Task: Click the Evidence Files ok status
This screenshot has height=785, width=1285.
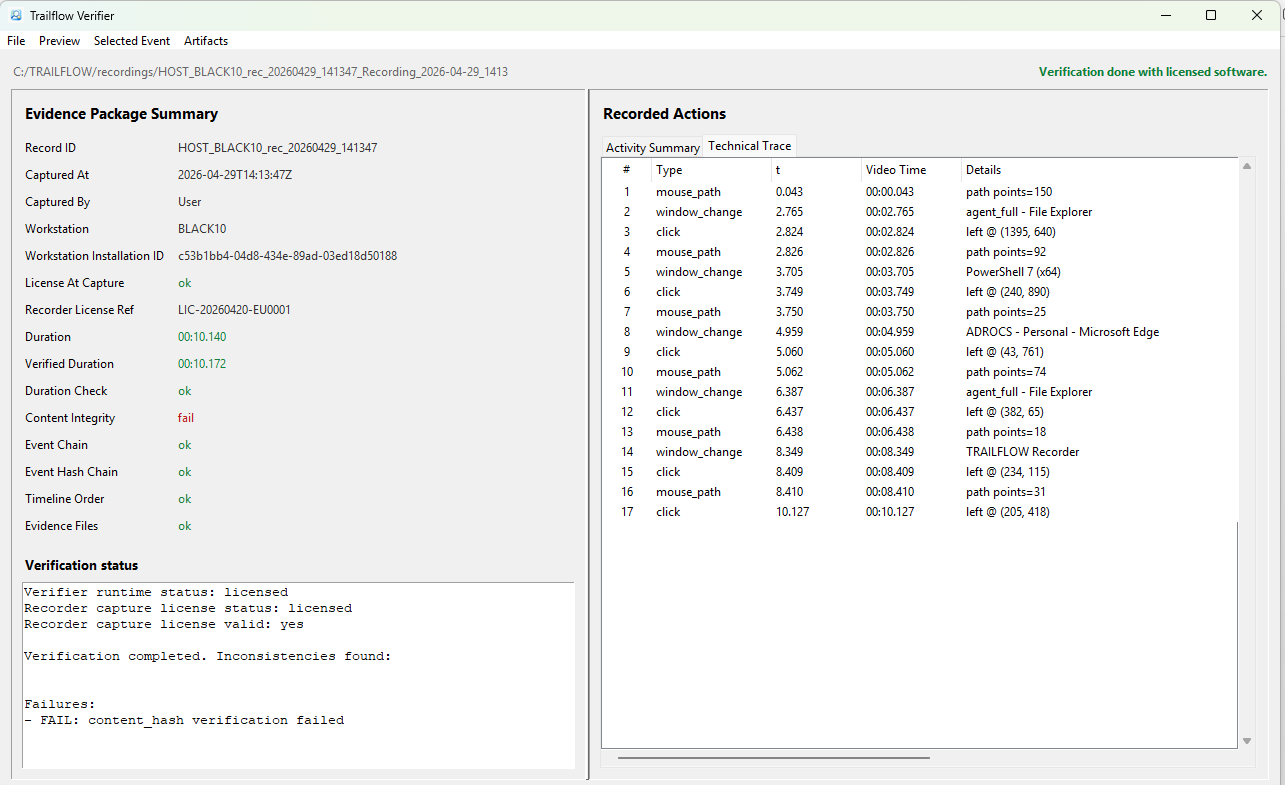Action: tap(185, 526)
